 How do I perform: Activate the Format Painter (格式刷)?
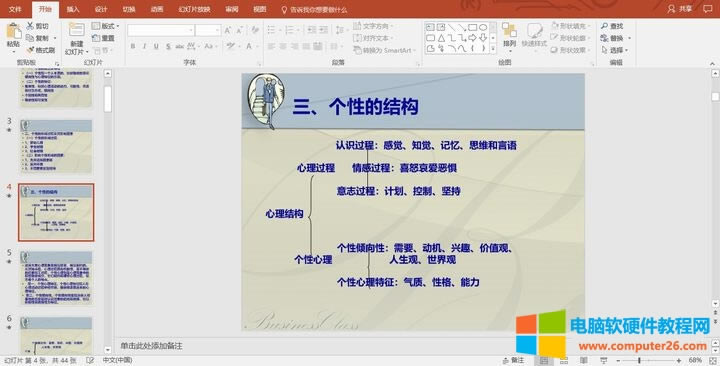[41, 50]
